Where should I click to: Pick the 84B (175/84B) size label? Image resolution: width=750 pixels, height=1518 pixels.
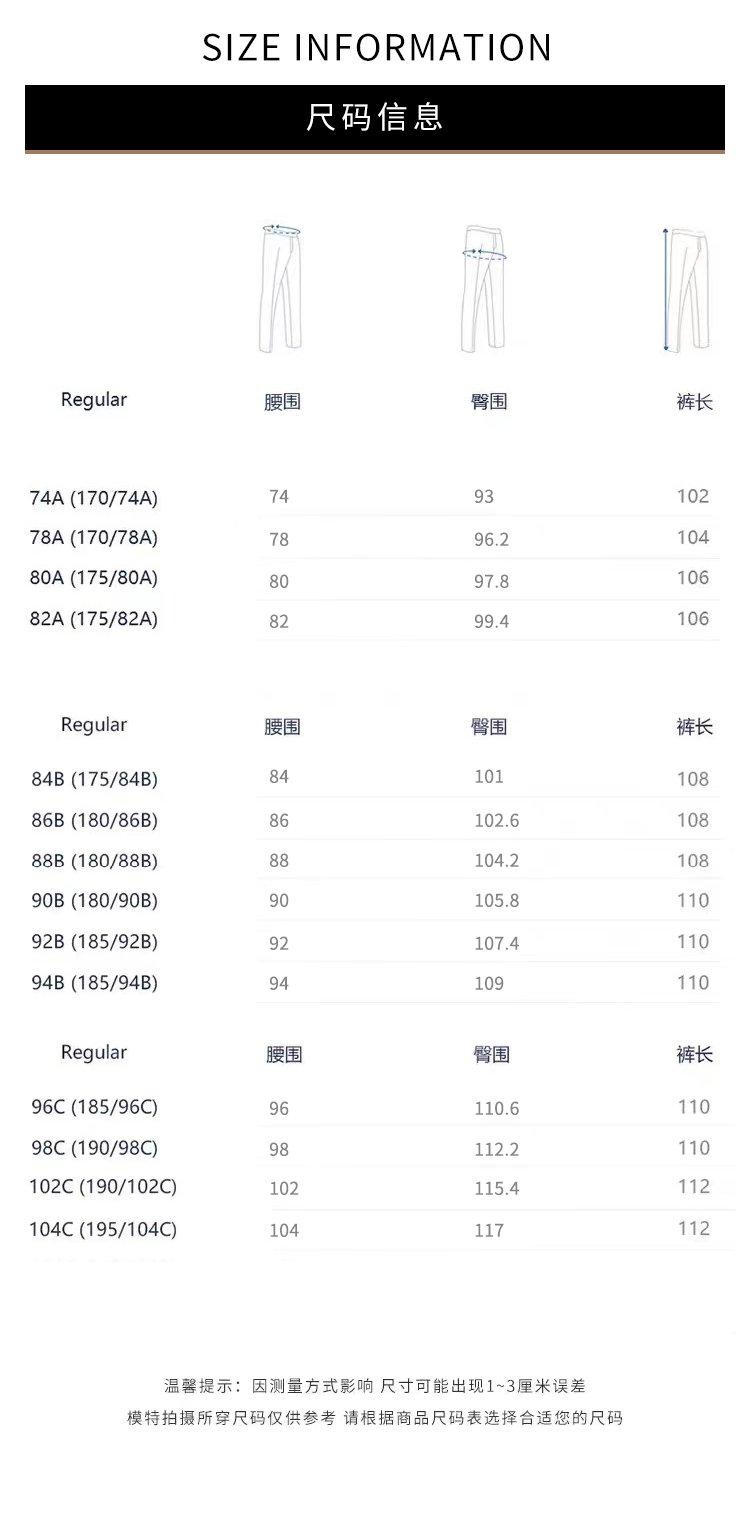[x=94, y=779]
